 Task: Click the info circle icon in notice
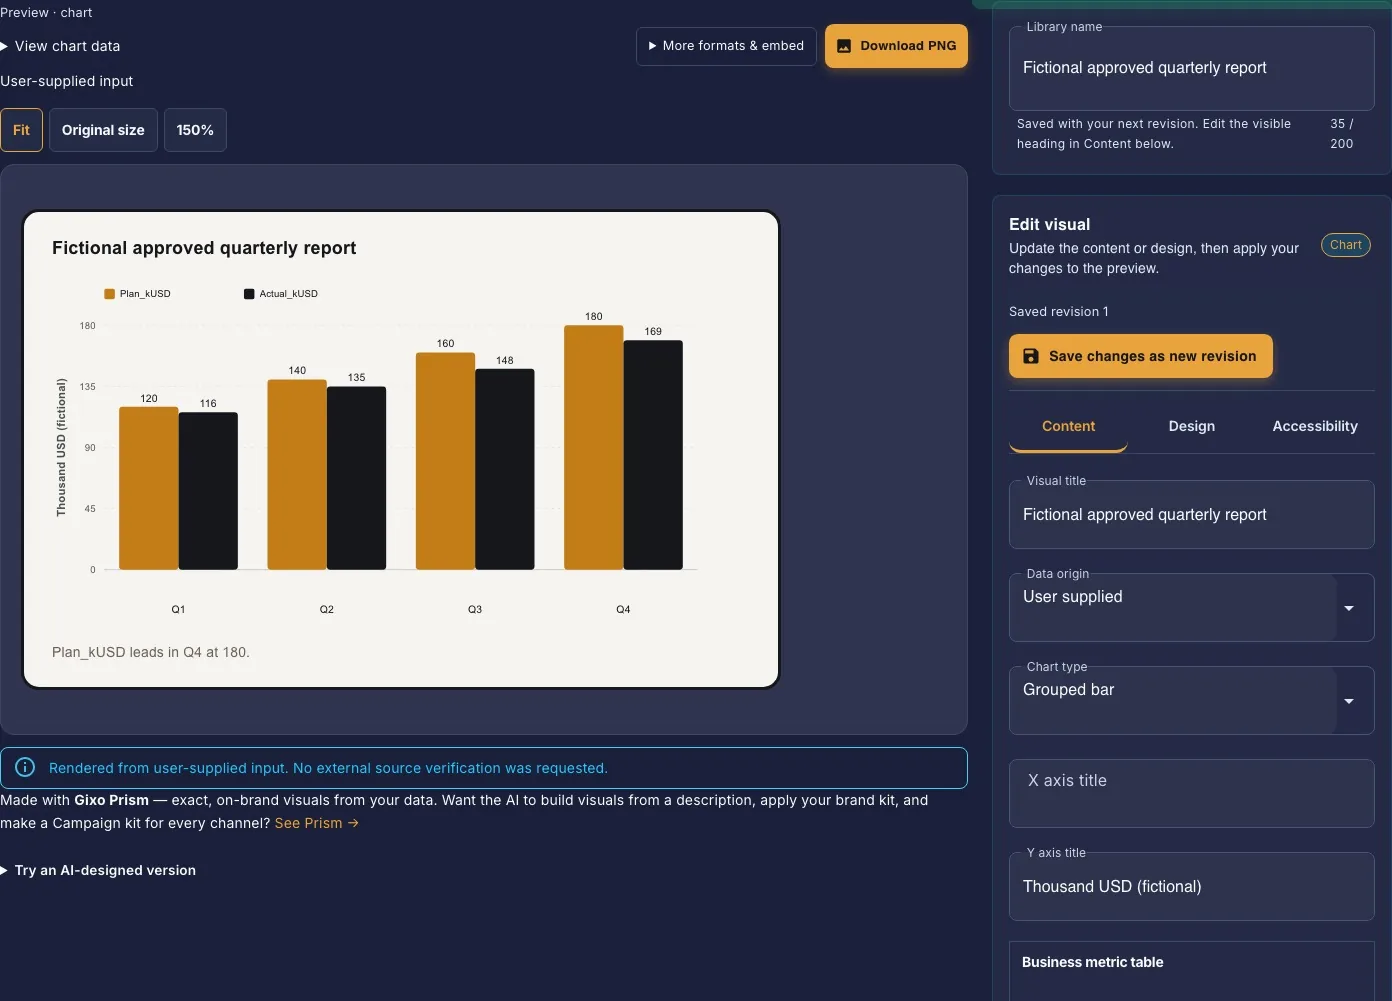25,767
